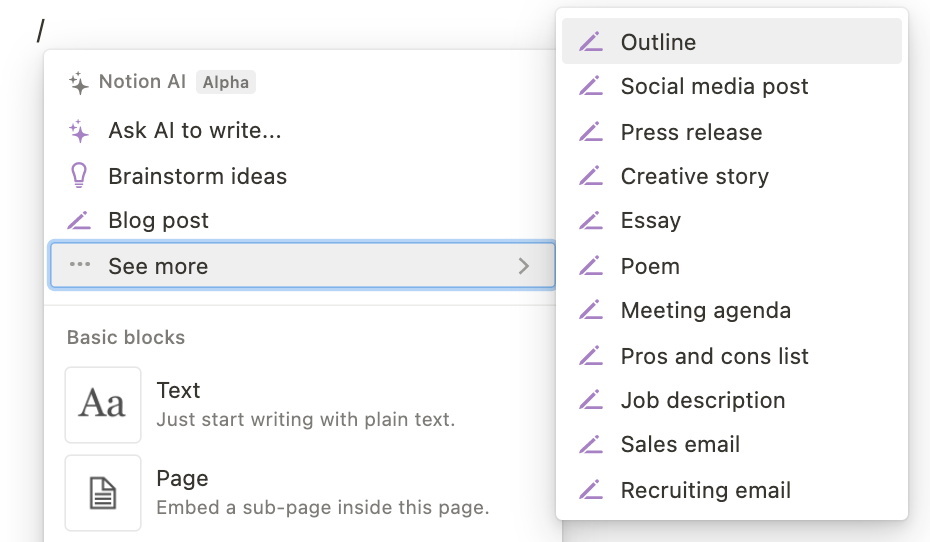Click the pencil icon beside Creative story
This screenshot has width=930, height=542.
point(591,176)
